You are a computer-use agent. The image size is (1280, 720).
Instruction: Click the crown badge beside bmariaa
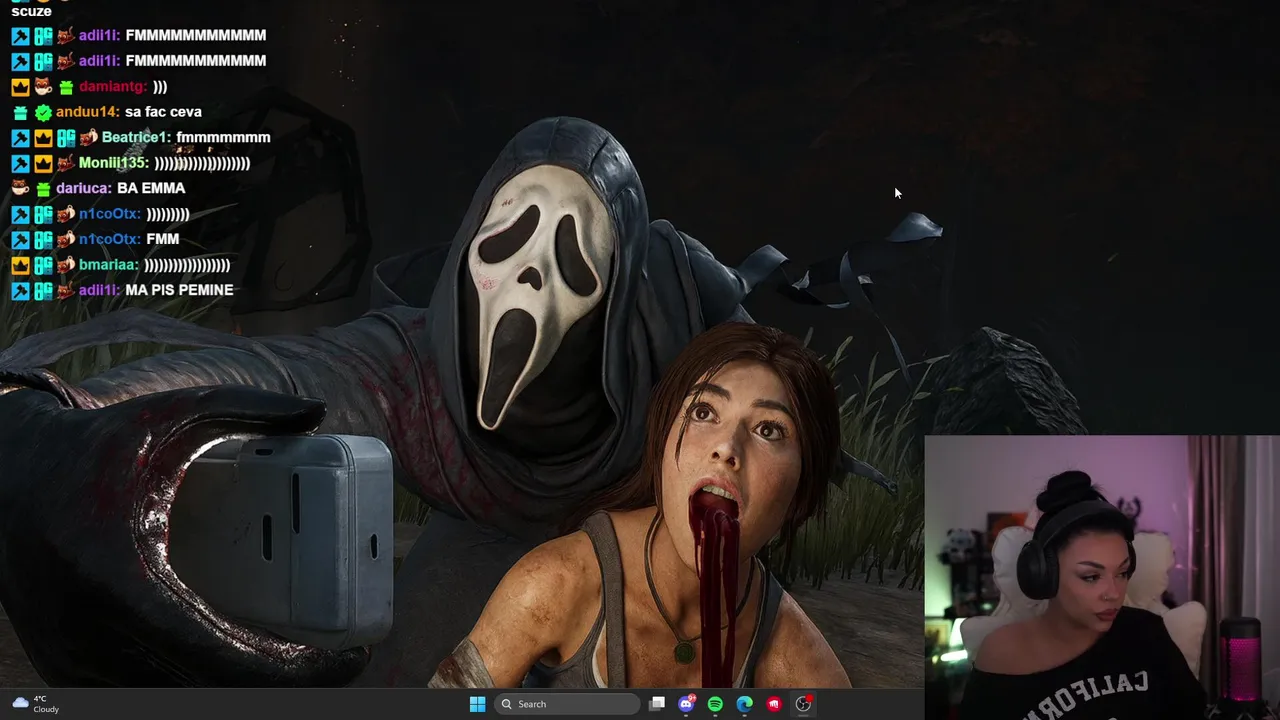click(20, 265)
